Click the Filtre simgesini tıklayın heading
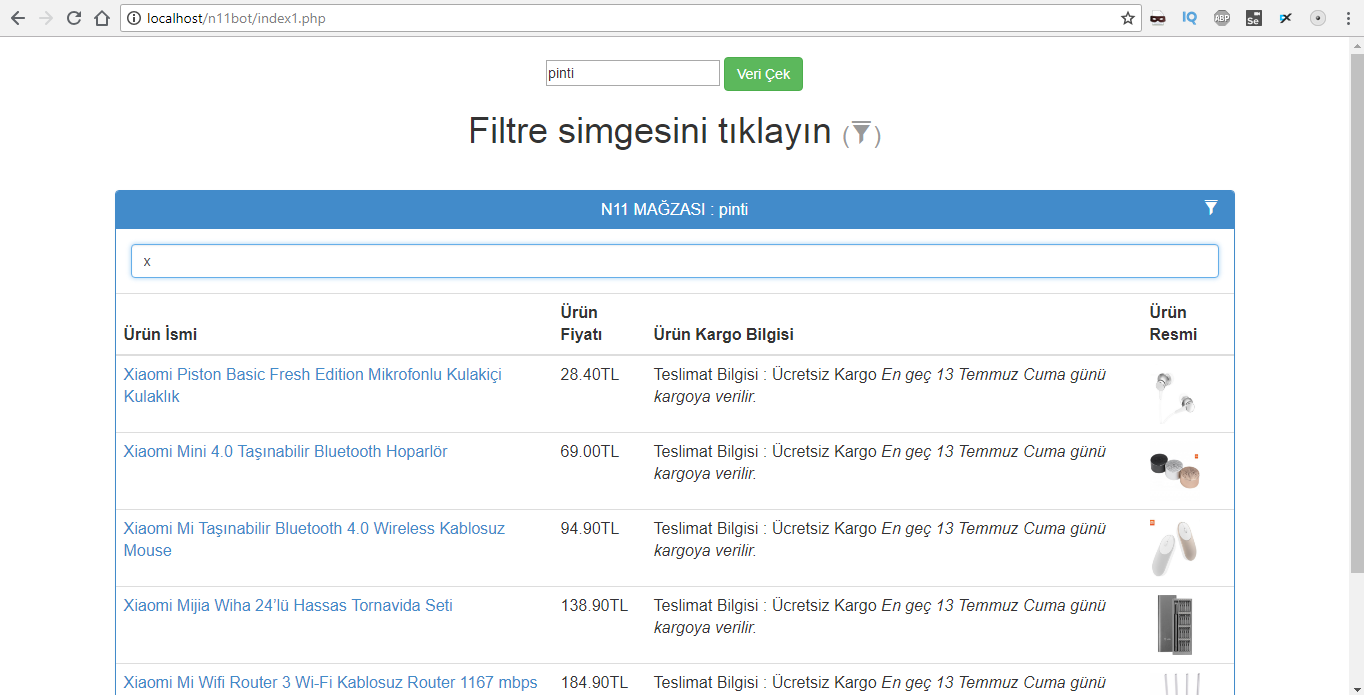 pos(650,131)
